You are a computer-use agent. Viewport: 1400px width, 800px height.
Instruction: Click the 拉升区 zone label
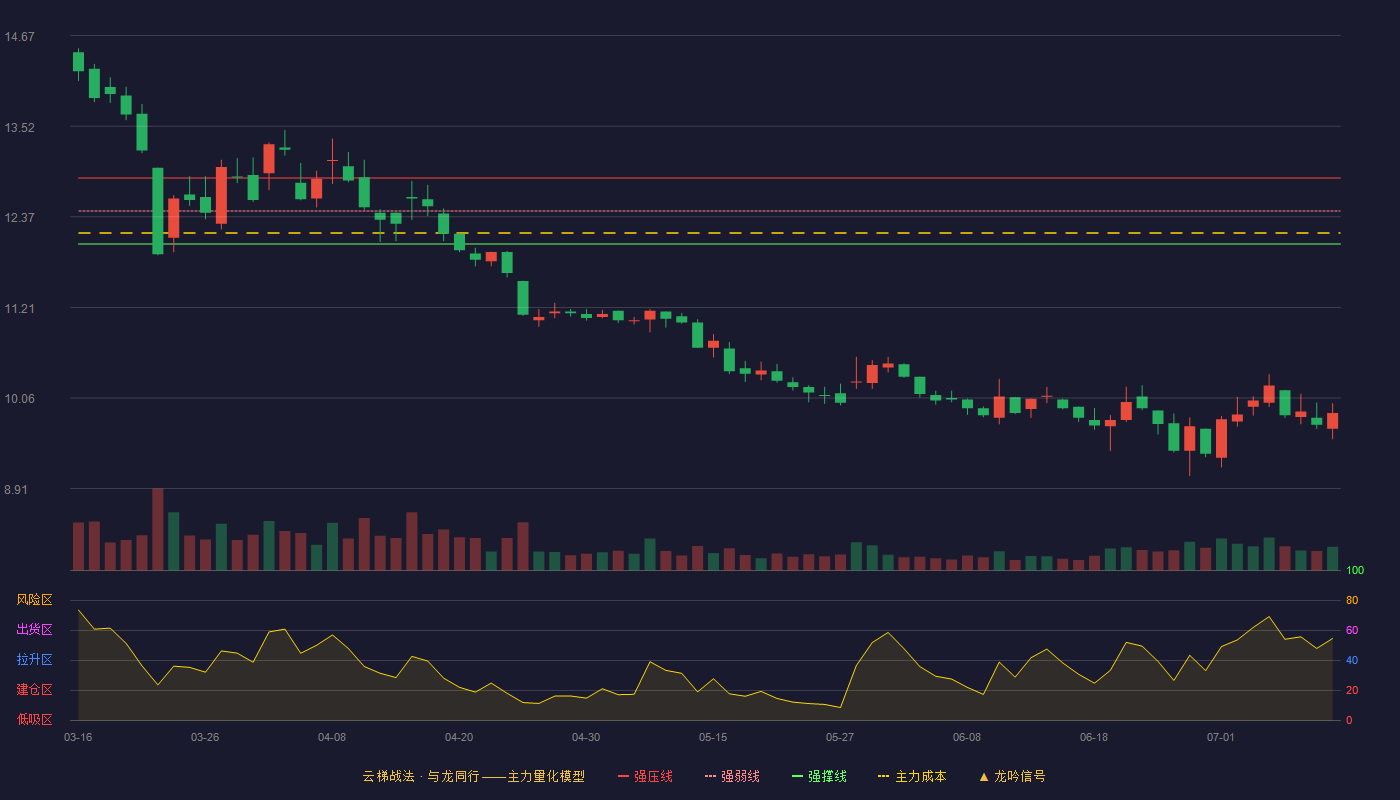click(34, 660)
